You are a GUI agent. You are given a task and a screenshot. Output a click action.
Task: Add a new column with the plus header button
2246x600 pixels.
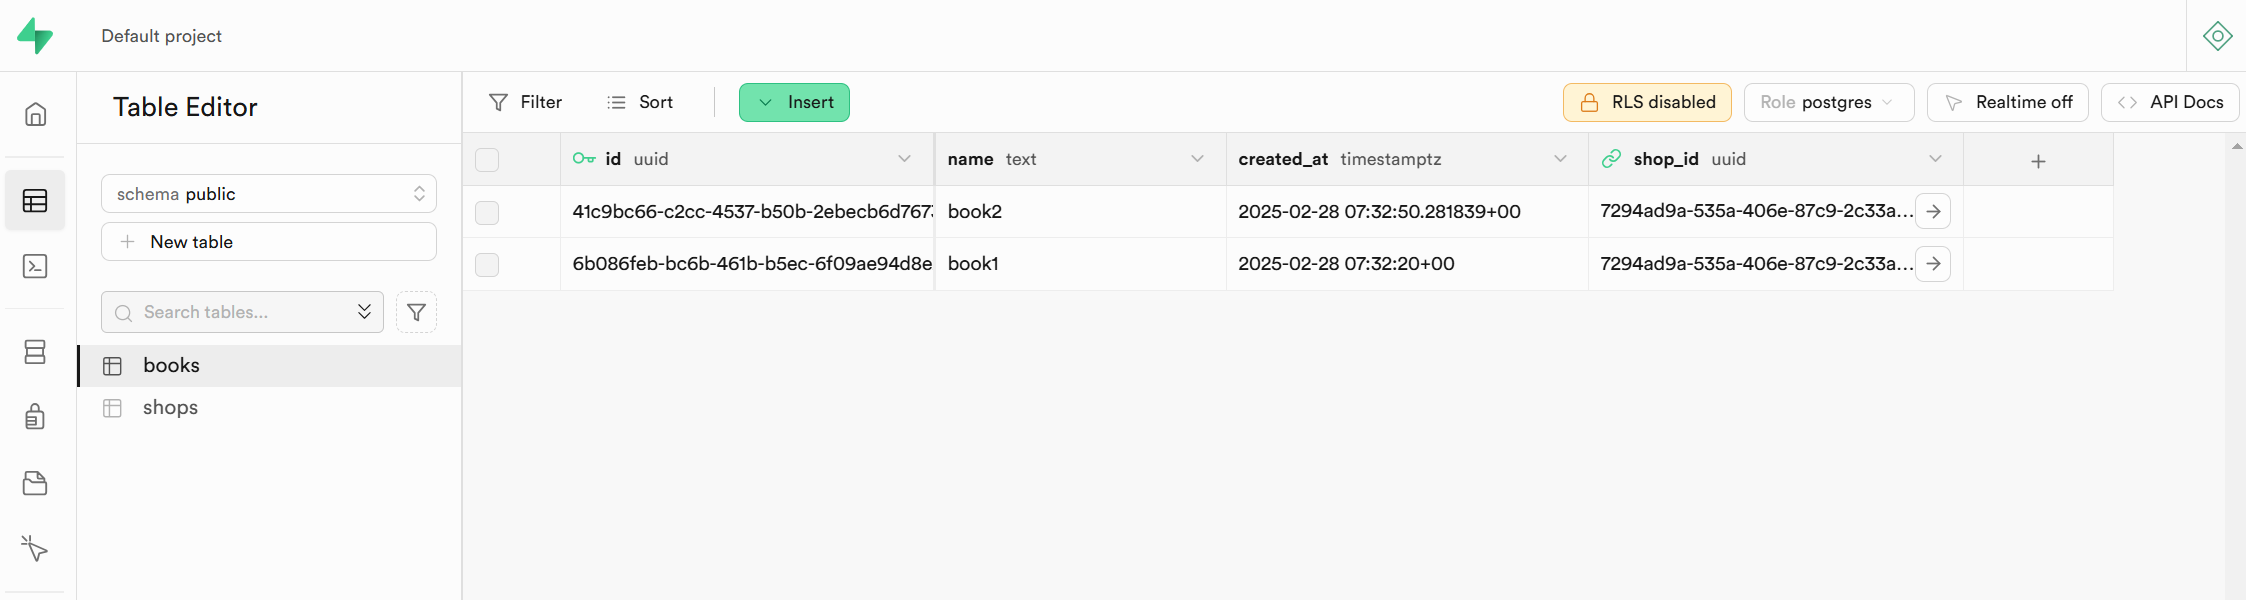(2037, 160)
